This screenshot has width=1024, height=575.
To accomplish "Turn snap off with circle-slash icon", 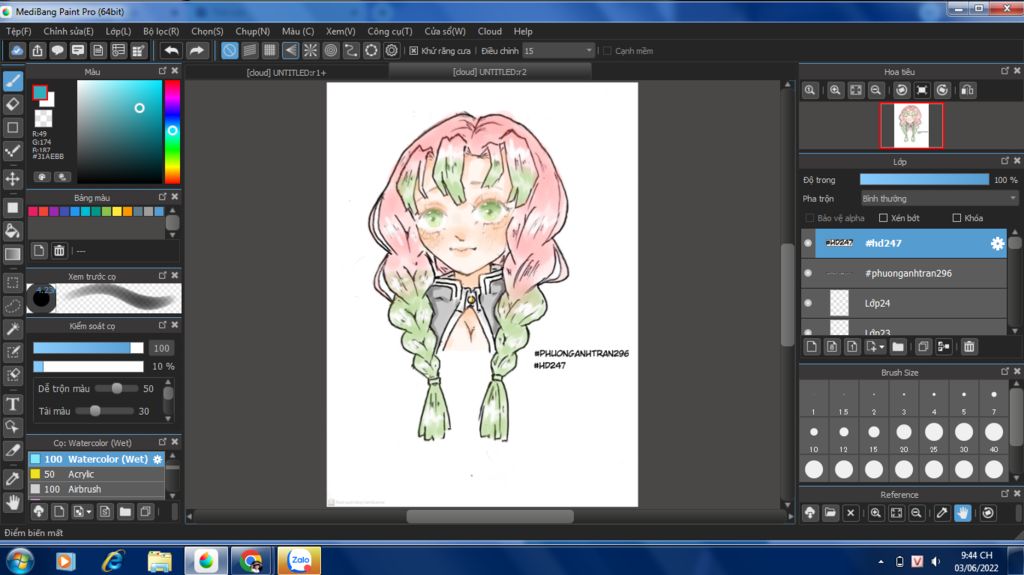I will point(229,50).
